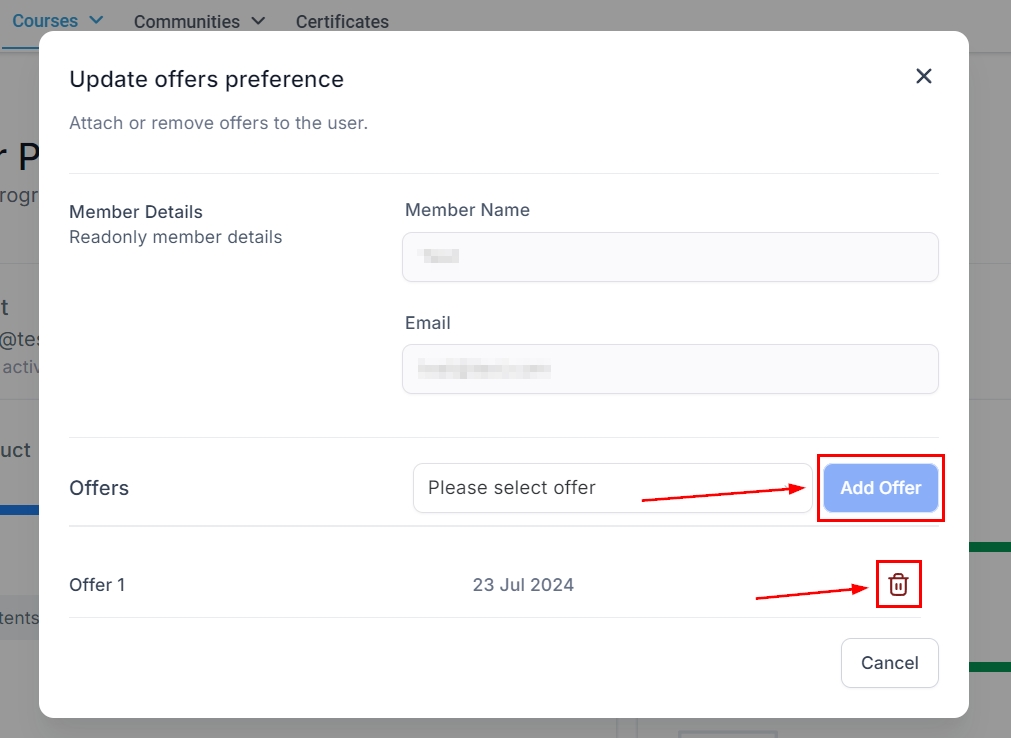
Task: Click the Update offers preference heading
Action: (x=206, y=79)
